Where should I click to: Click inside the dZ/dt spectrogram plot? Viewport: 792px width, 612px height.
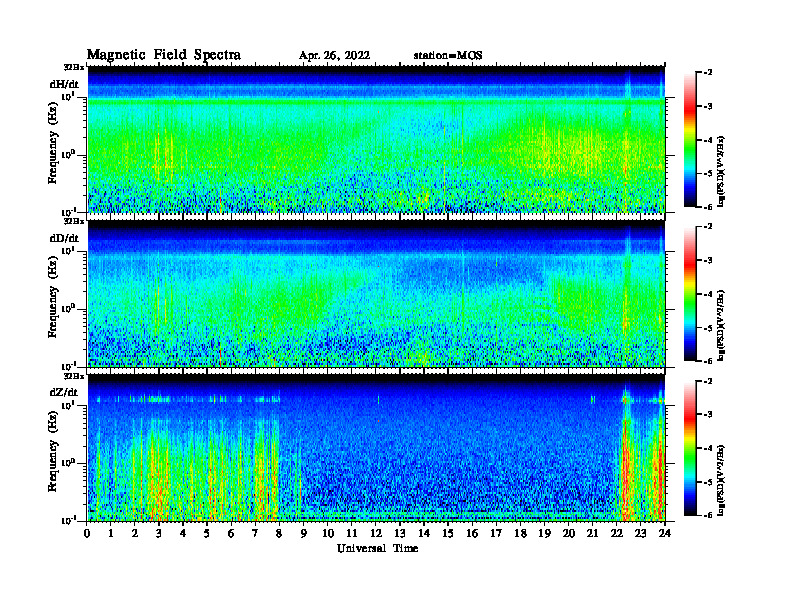click(x=376, y=448)
